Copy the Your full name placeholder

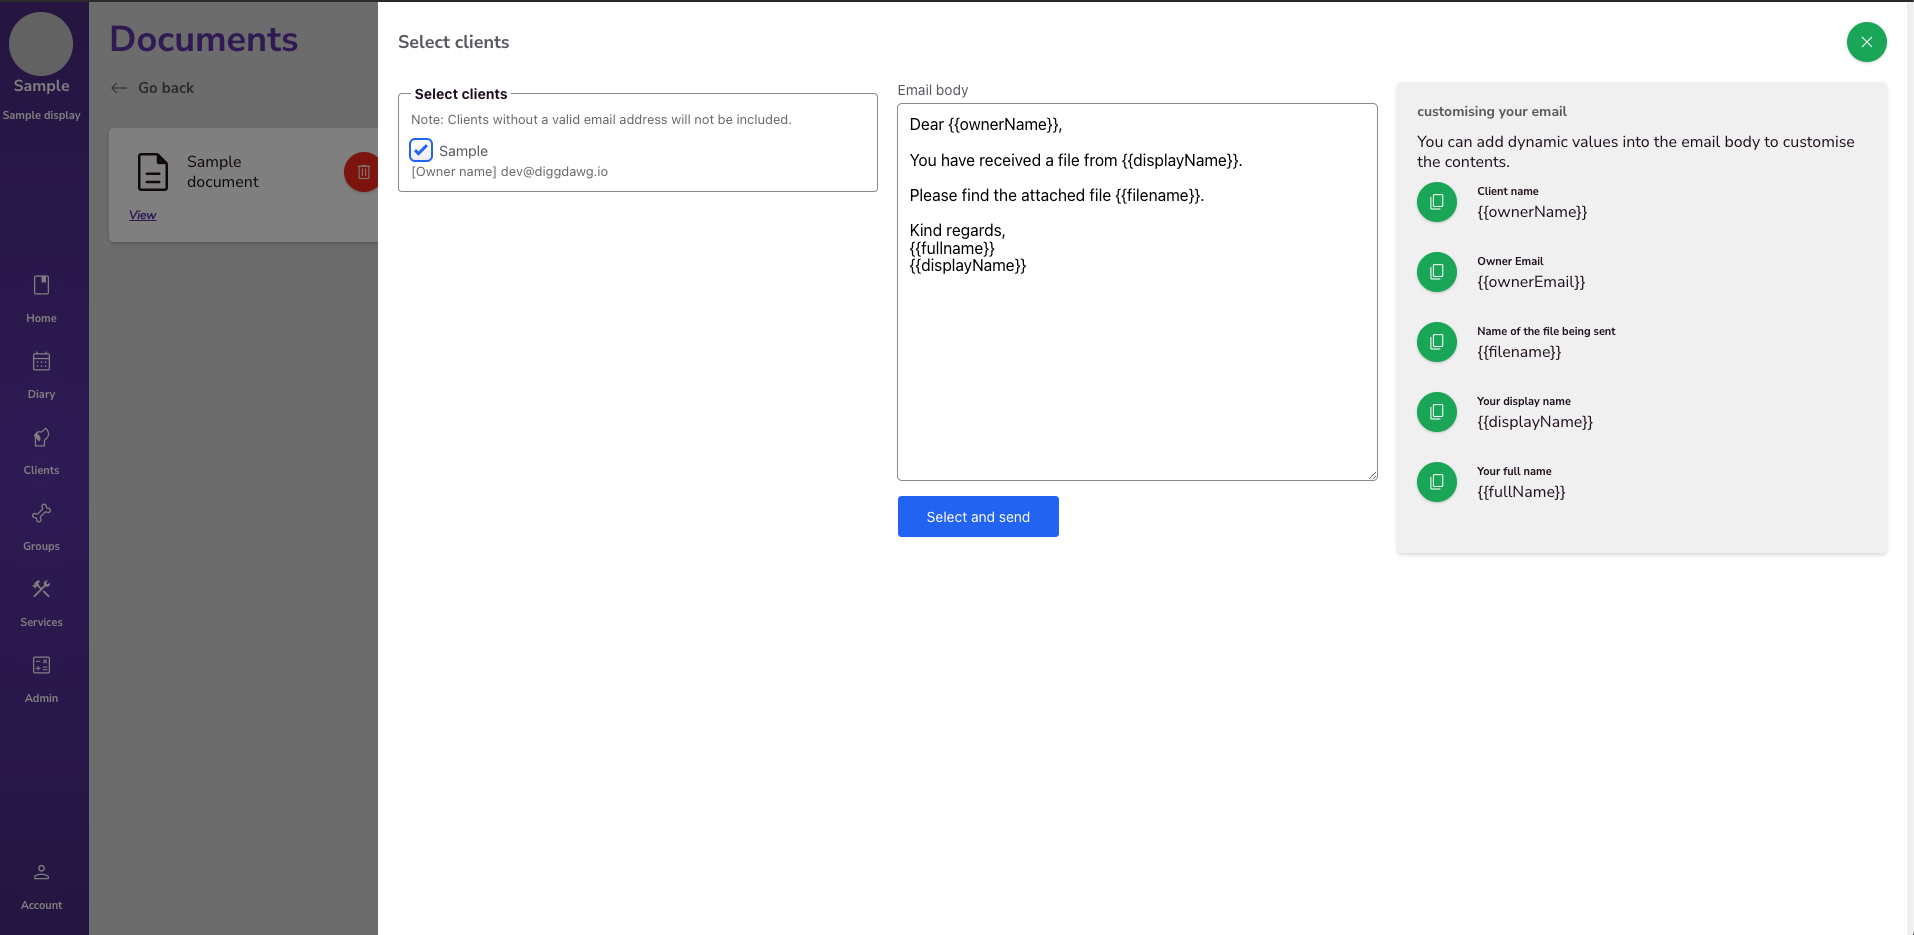pos(1437,482)
